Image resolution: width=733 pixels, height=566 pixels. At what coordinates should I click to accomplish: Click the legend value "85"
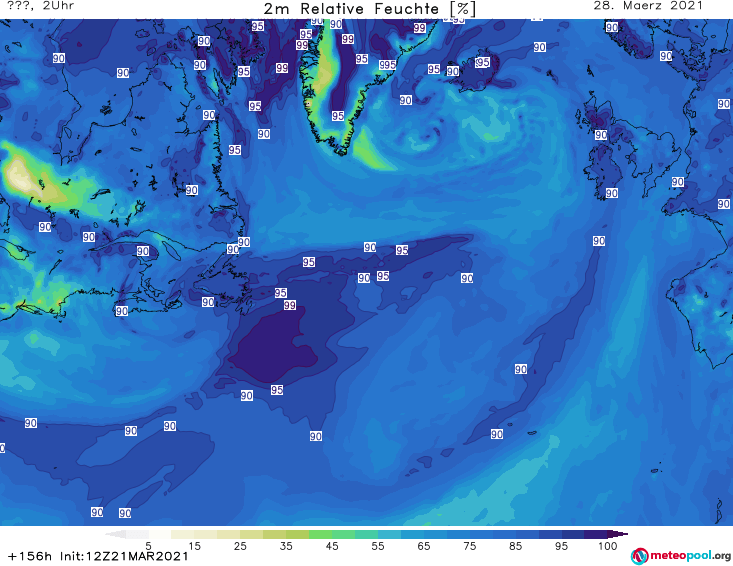[515, 546]
